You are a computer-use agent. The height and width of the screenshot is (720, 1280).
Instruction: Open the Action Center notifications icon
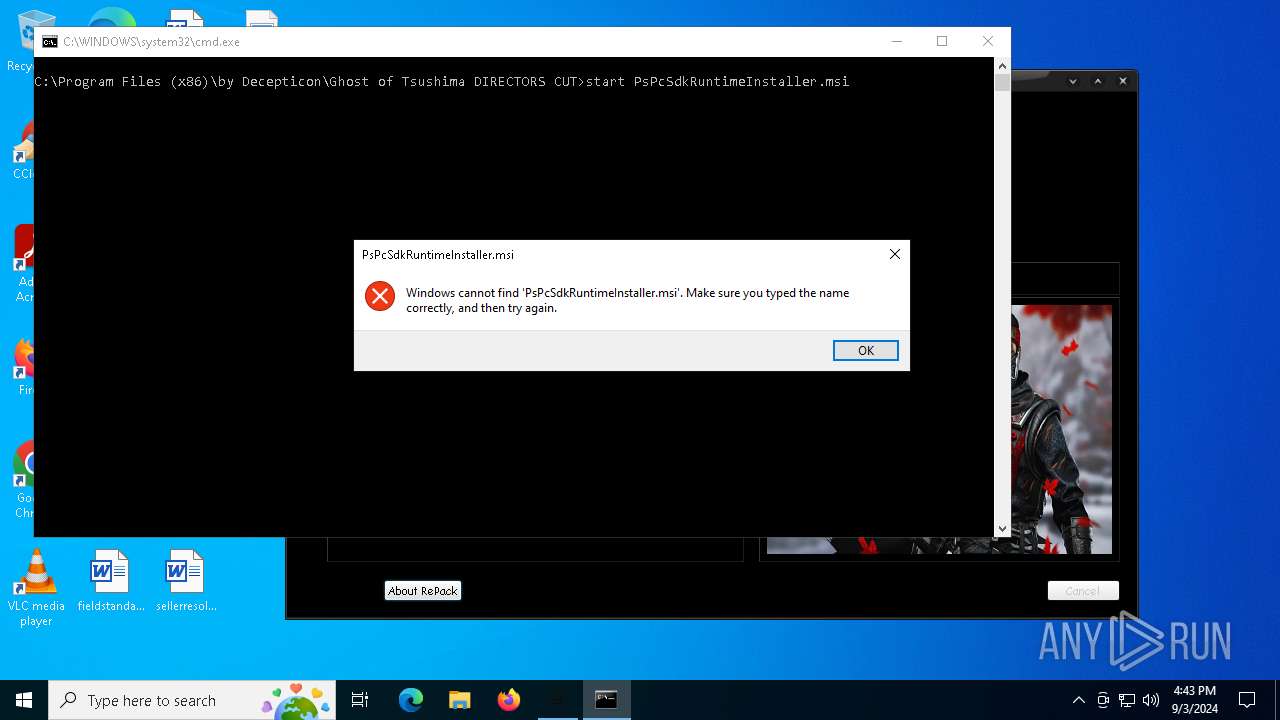click(1247, 700)
